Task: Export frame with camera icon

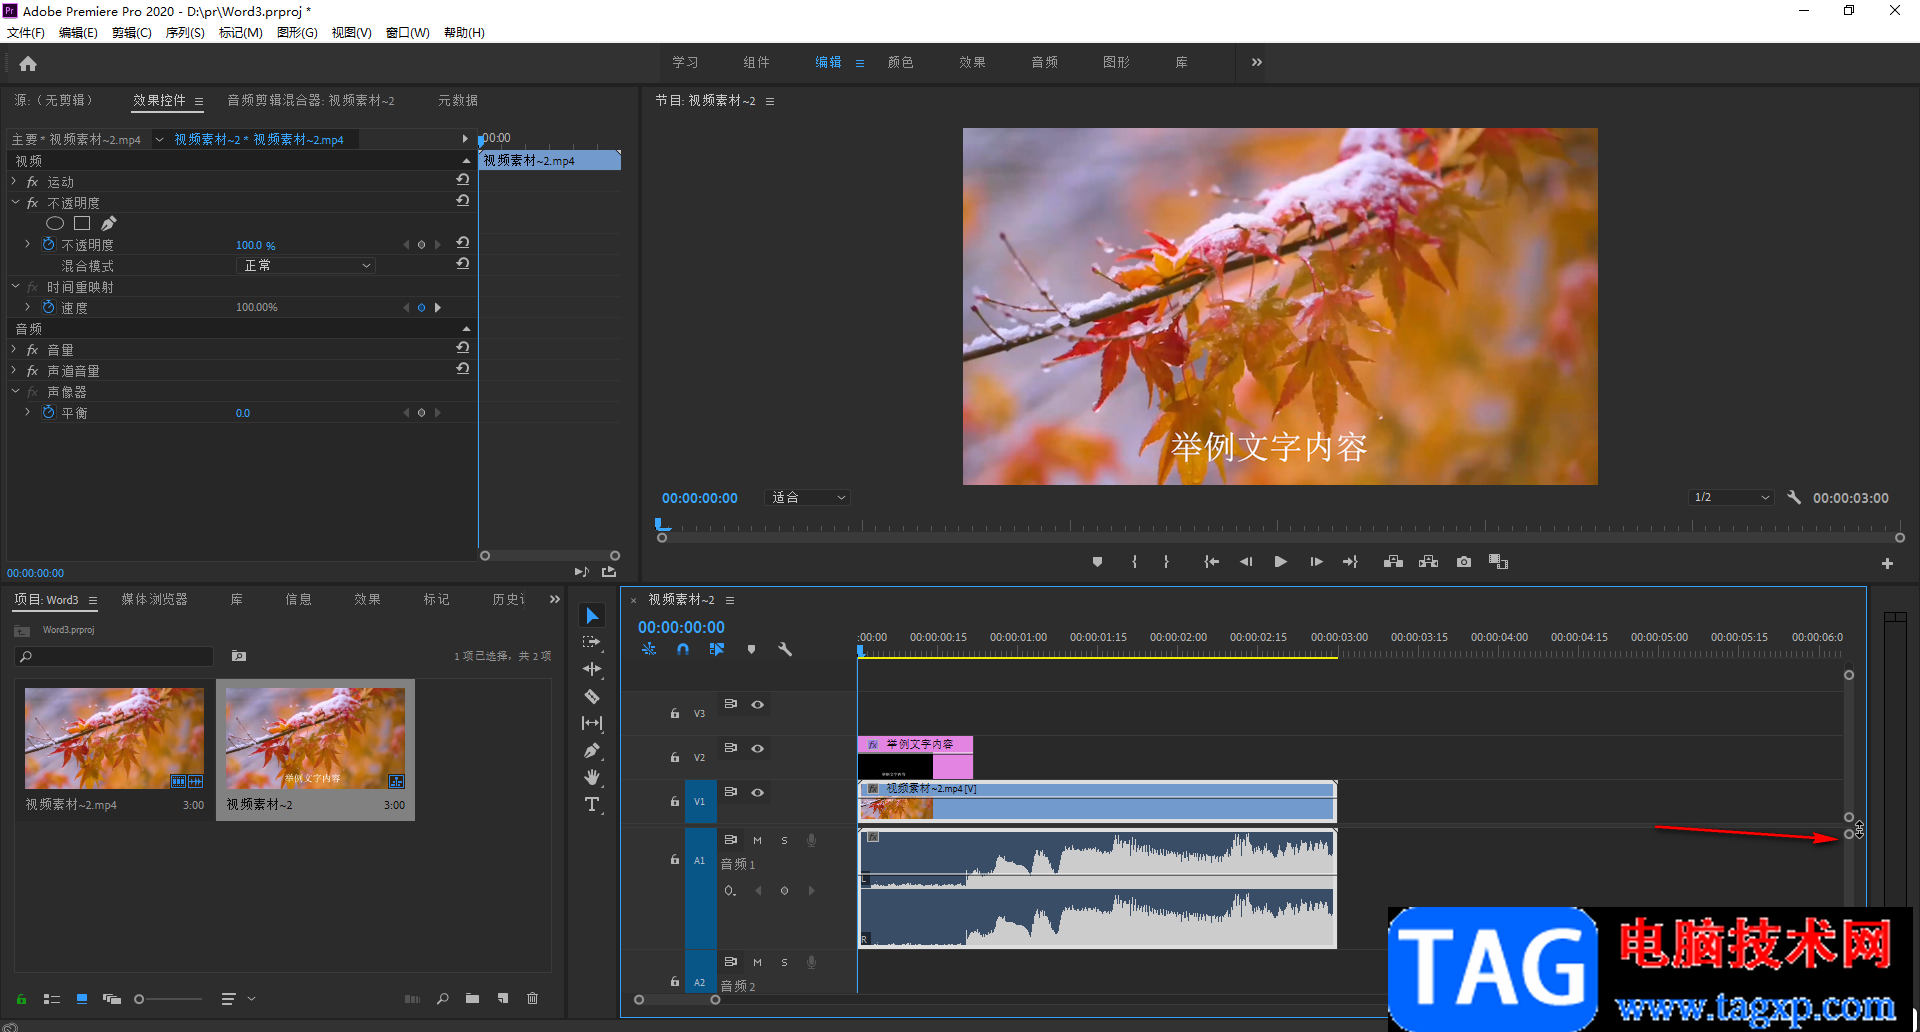Action: tap(1464, 562)
